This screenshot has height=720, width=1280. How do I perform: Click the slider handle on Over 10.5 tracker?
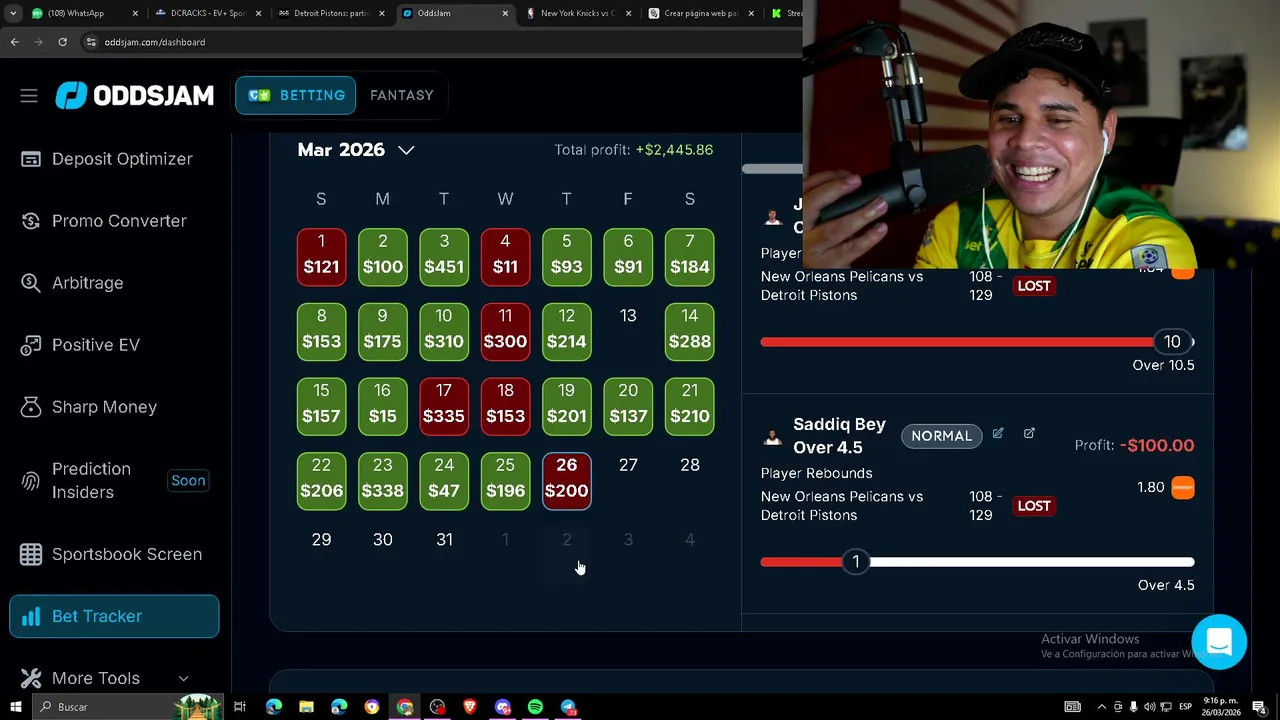[x=1172, y=342]
